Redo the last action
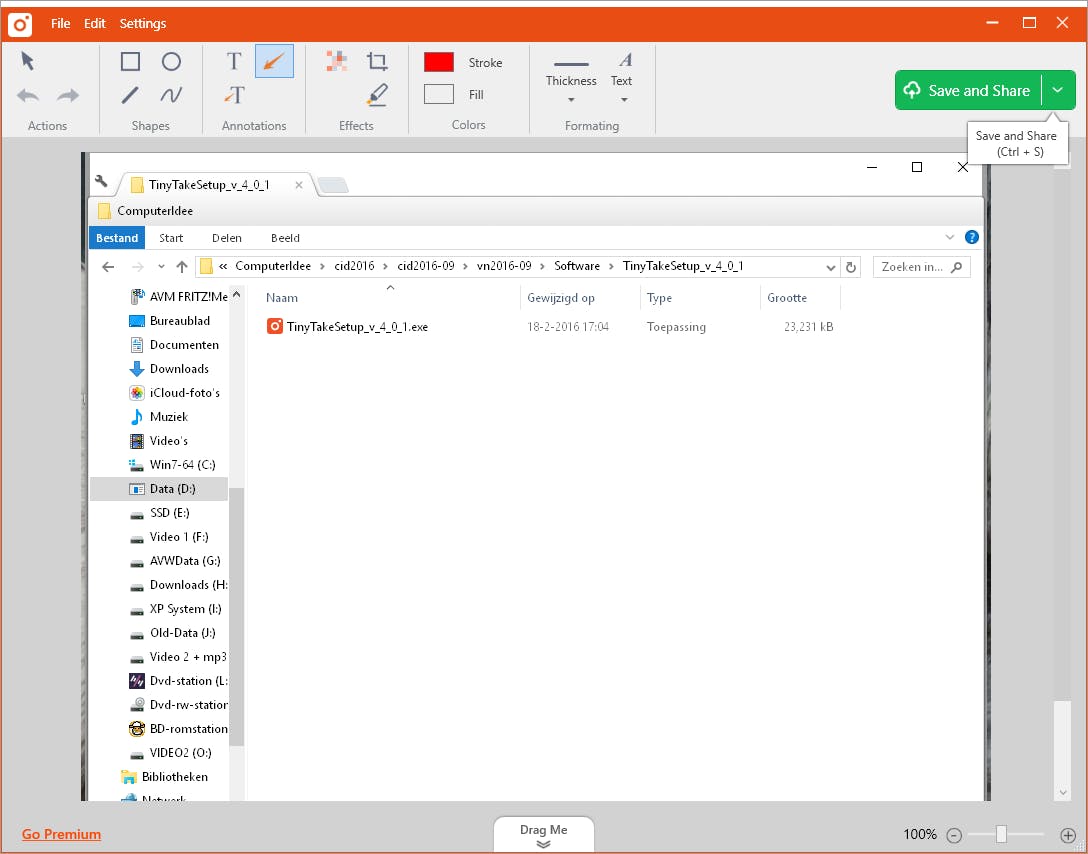The height and width of the screenshot is (854, 1088). [67, 95]
